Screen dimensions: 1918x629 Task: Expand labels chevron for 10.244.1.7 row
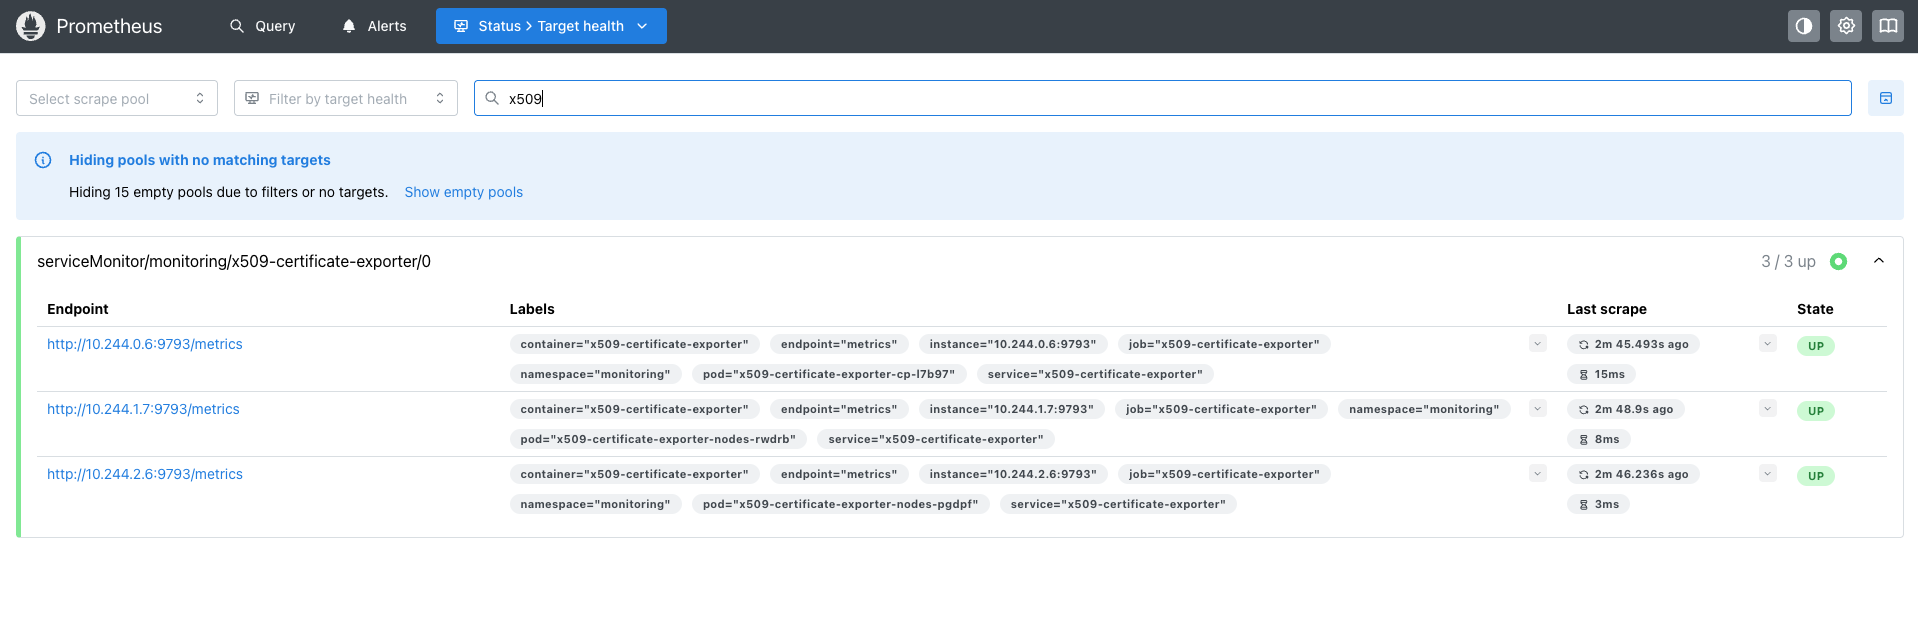click(1538, 409)
